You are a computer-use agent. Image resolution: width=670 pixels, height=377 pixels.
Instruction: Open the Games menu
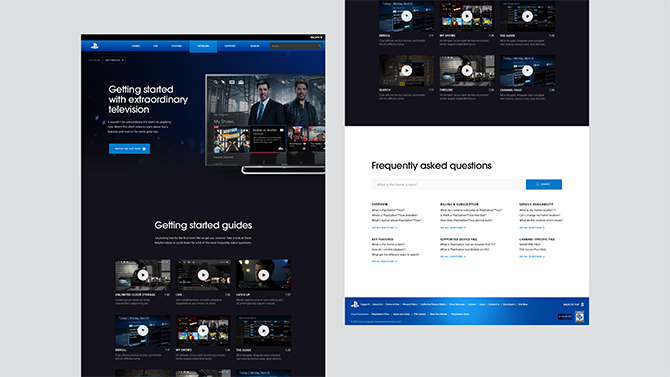click(136, 46)
